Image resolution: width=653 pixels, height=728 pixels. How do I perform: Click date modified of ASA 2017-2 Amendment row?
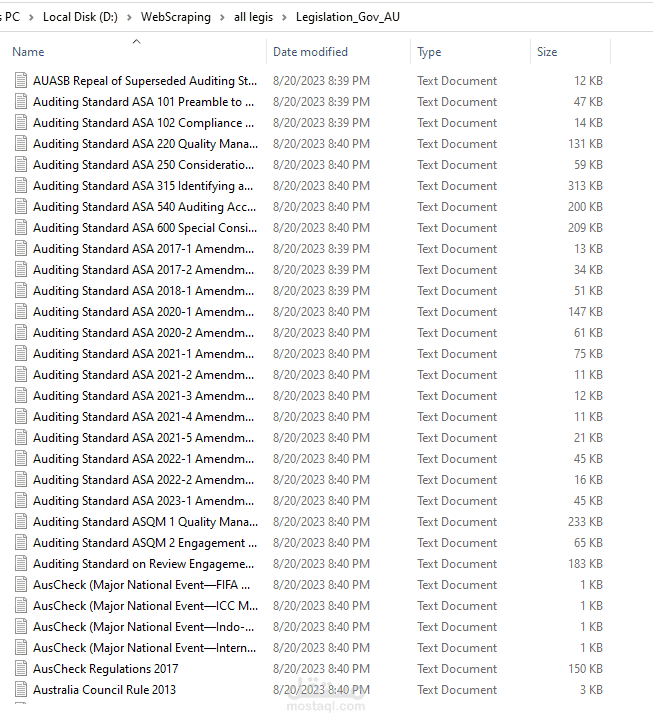(x=321, y=270)
